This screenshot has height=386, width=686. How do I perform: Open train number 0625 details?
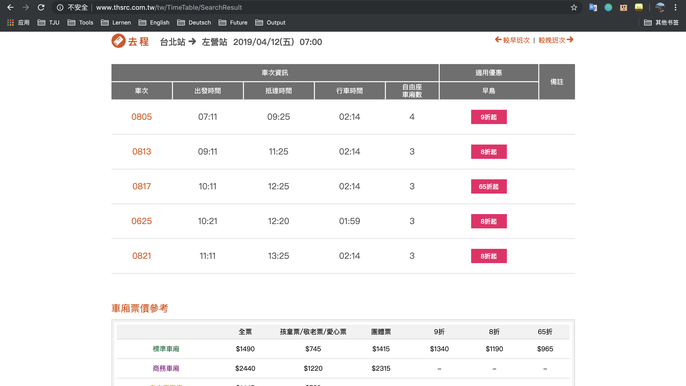(141, 221)
